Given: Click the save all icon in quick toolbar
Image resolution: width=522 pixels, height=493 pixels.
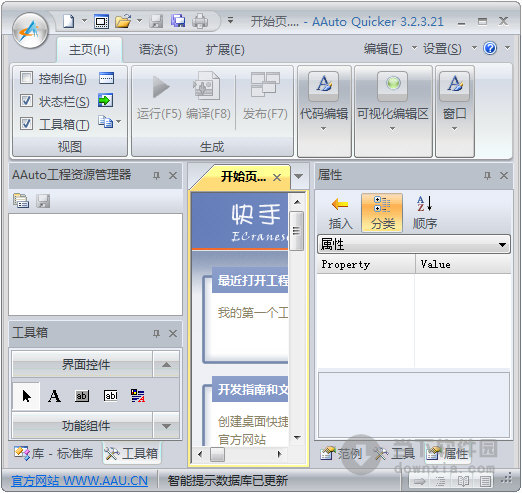Looking at the screenshot, I should click(x=178, y=21).
